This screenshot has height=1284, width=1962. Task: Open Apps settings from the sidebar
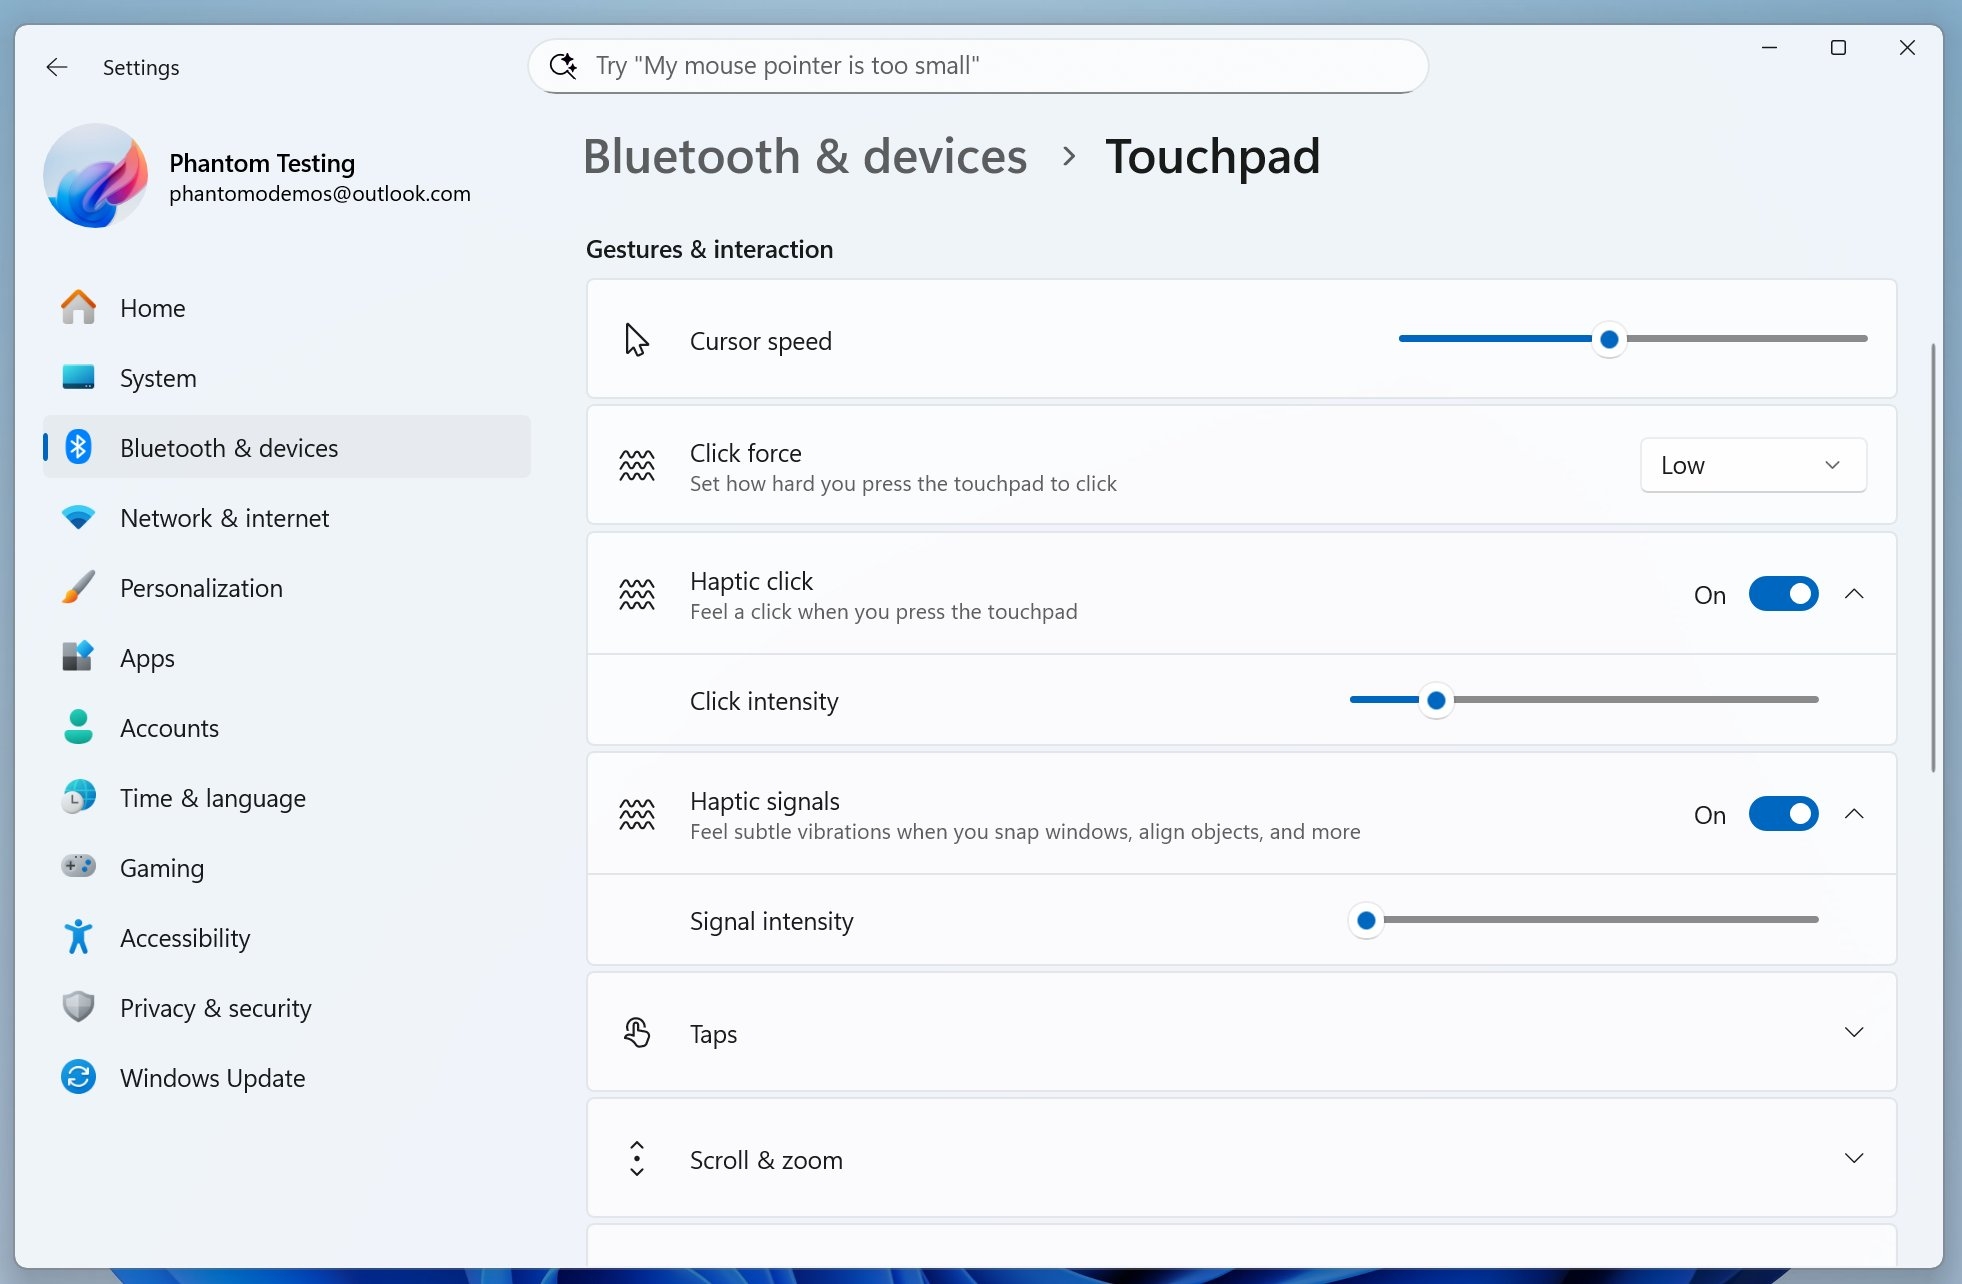tap(148, 657)
